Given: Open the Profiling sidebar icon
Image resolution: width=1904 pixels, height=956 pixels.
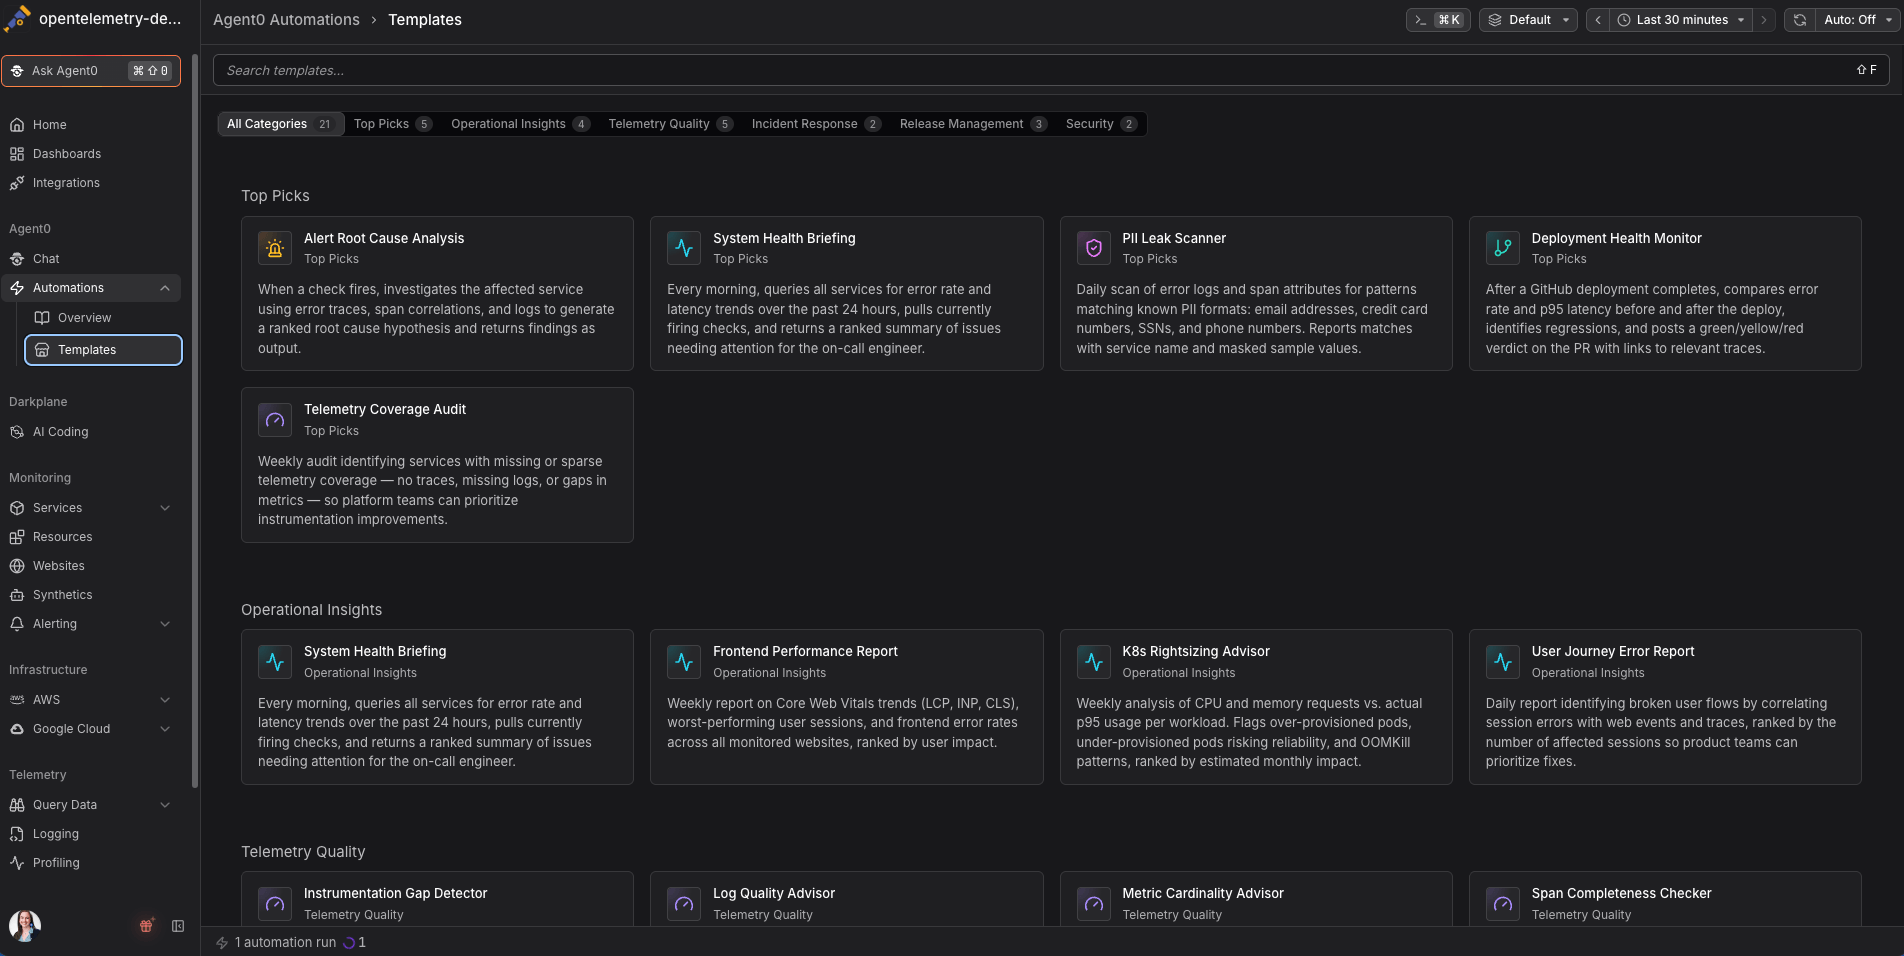Looking at the screenshot, I should [17, 863].
